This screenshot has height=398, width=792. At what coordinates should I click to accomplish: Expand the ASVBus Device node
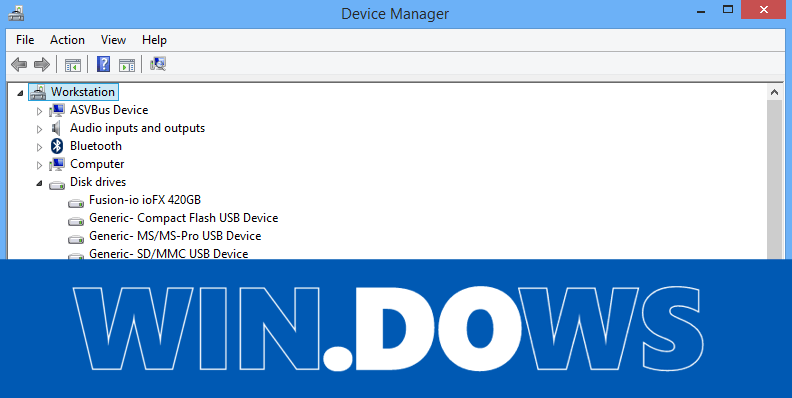[39, 111]
